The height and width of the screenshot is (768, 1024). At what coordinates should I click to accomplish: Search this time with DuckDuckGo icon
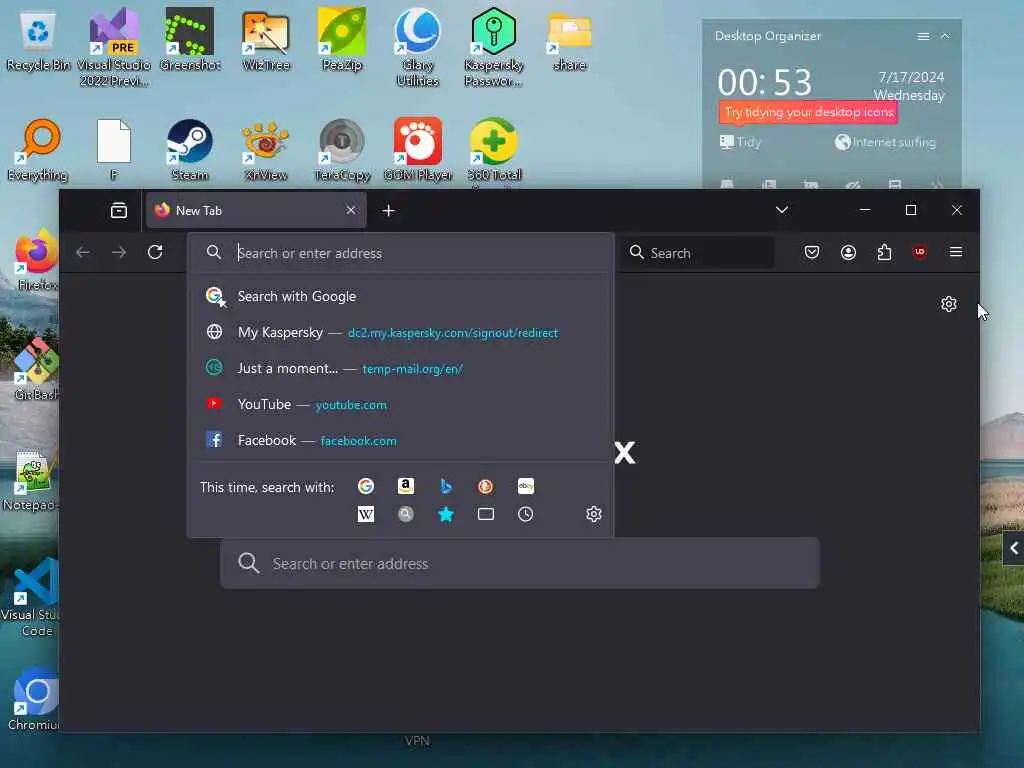coord(485,486)
